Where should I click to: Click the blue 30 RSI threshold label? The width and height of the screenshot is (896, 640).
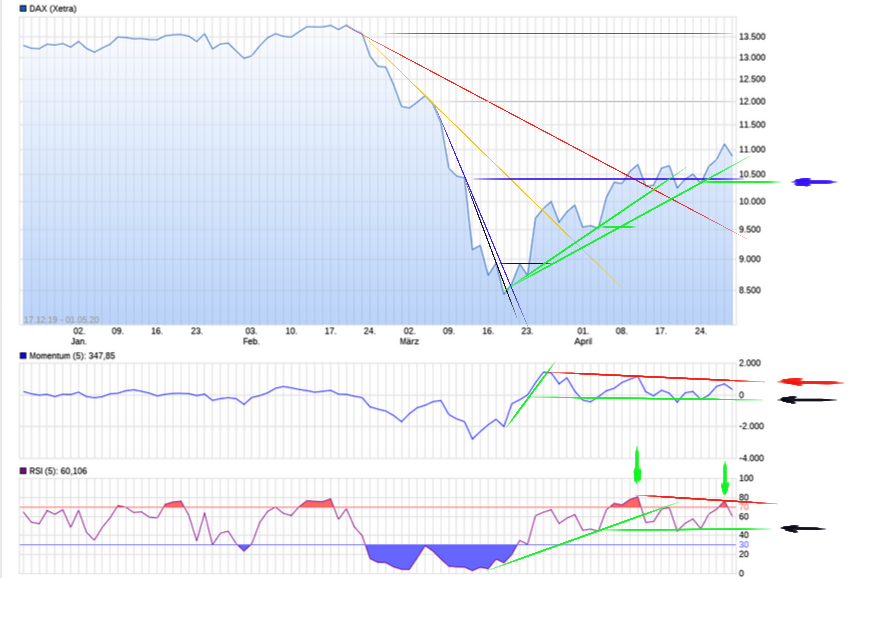point(743,545)
